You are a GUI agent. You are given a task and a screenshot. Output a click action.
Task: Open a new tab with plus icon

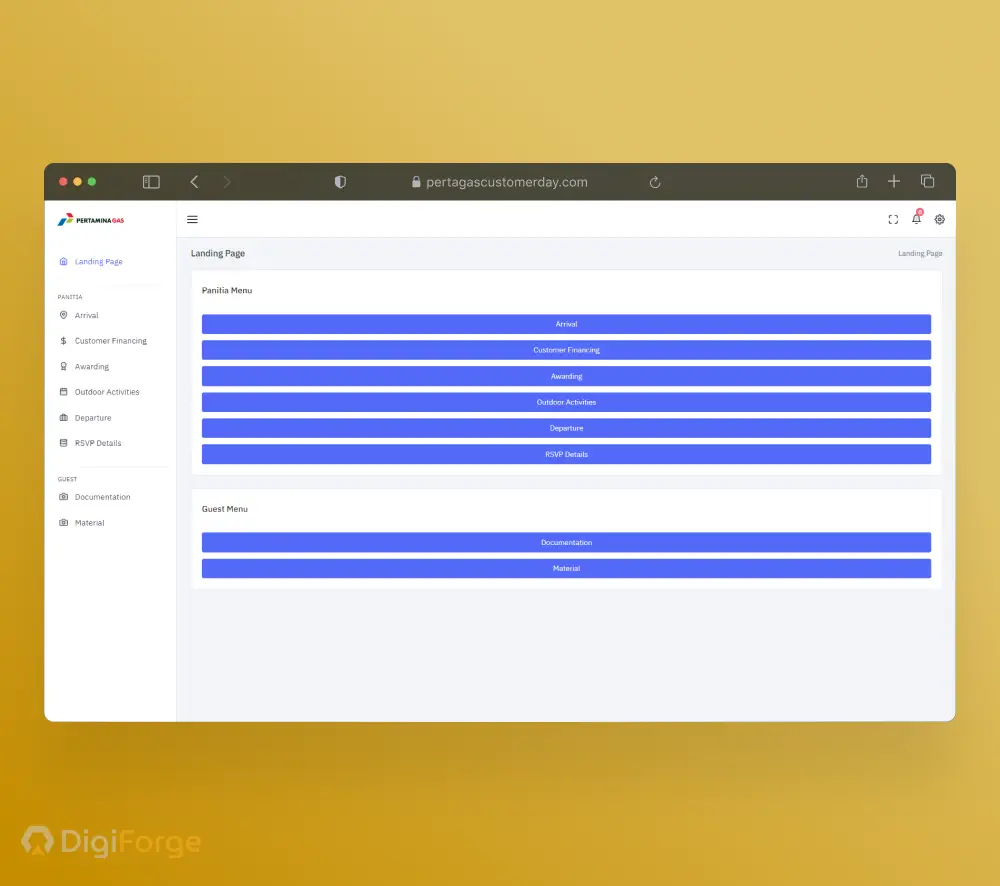[894, 182]
